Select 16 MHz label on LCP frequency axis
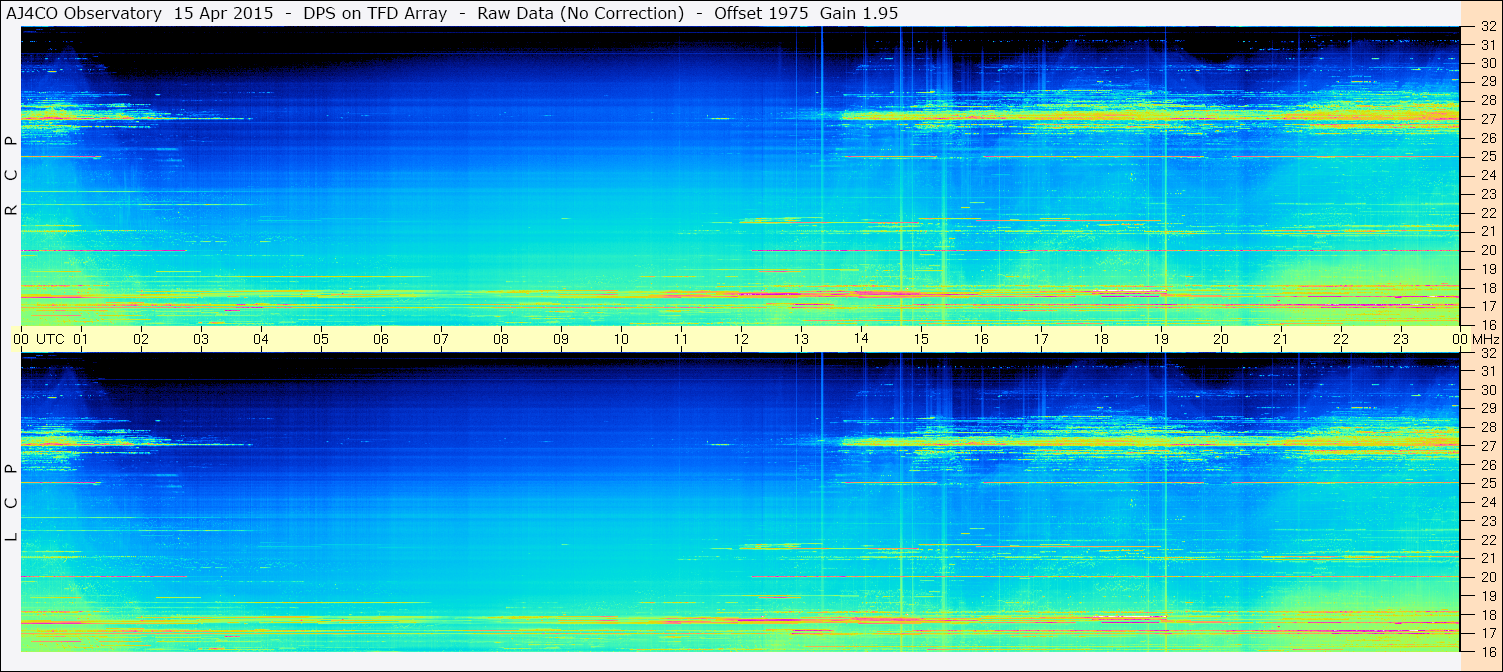 pos(1487,651)
